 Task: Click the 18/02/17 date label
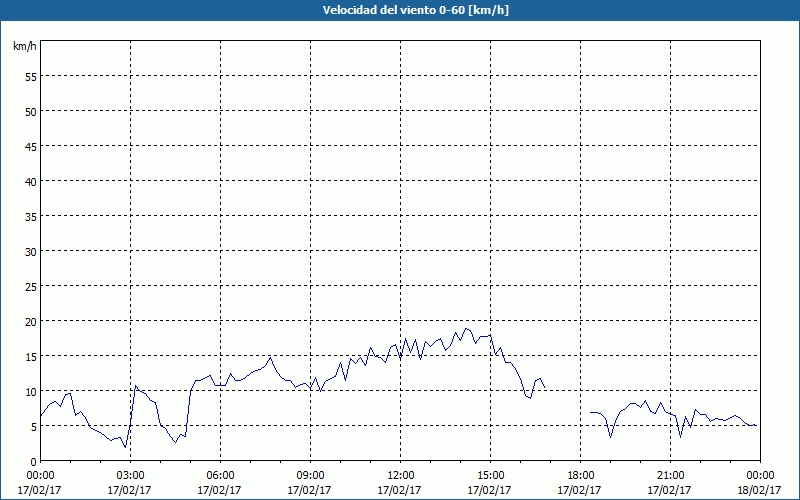tap(759, 490)
